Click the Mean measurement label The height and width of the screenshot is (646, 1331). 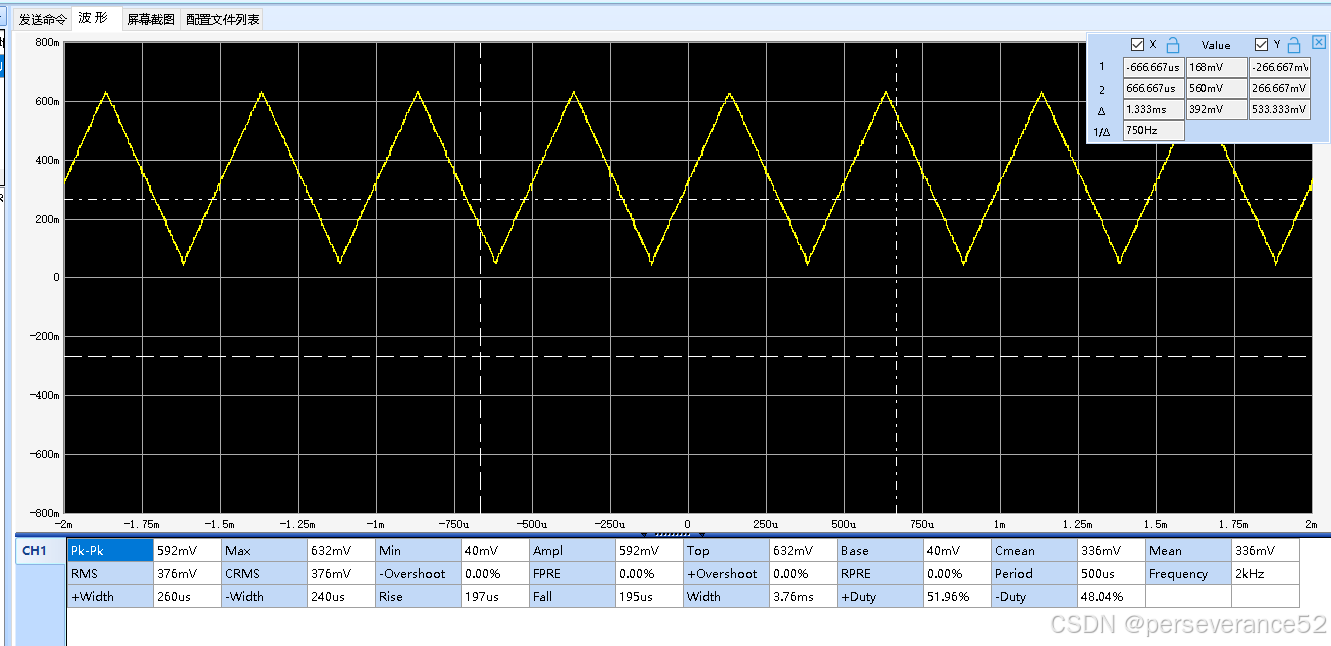click(x=1189, y=551)
